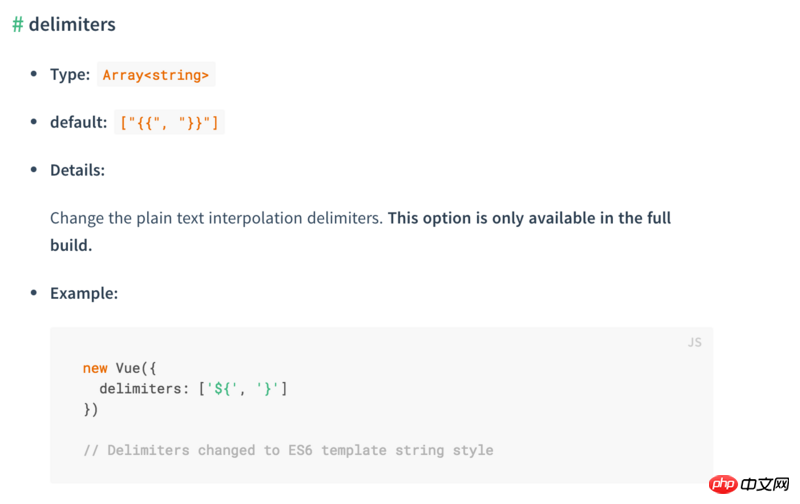This screenshot has width=800, height=504.
Task: Click the Details: label
Action: coord(78,170)
